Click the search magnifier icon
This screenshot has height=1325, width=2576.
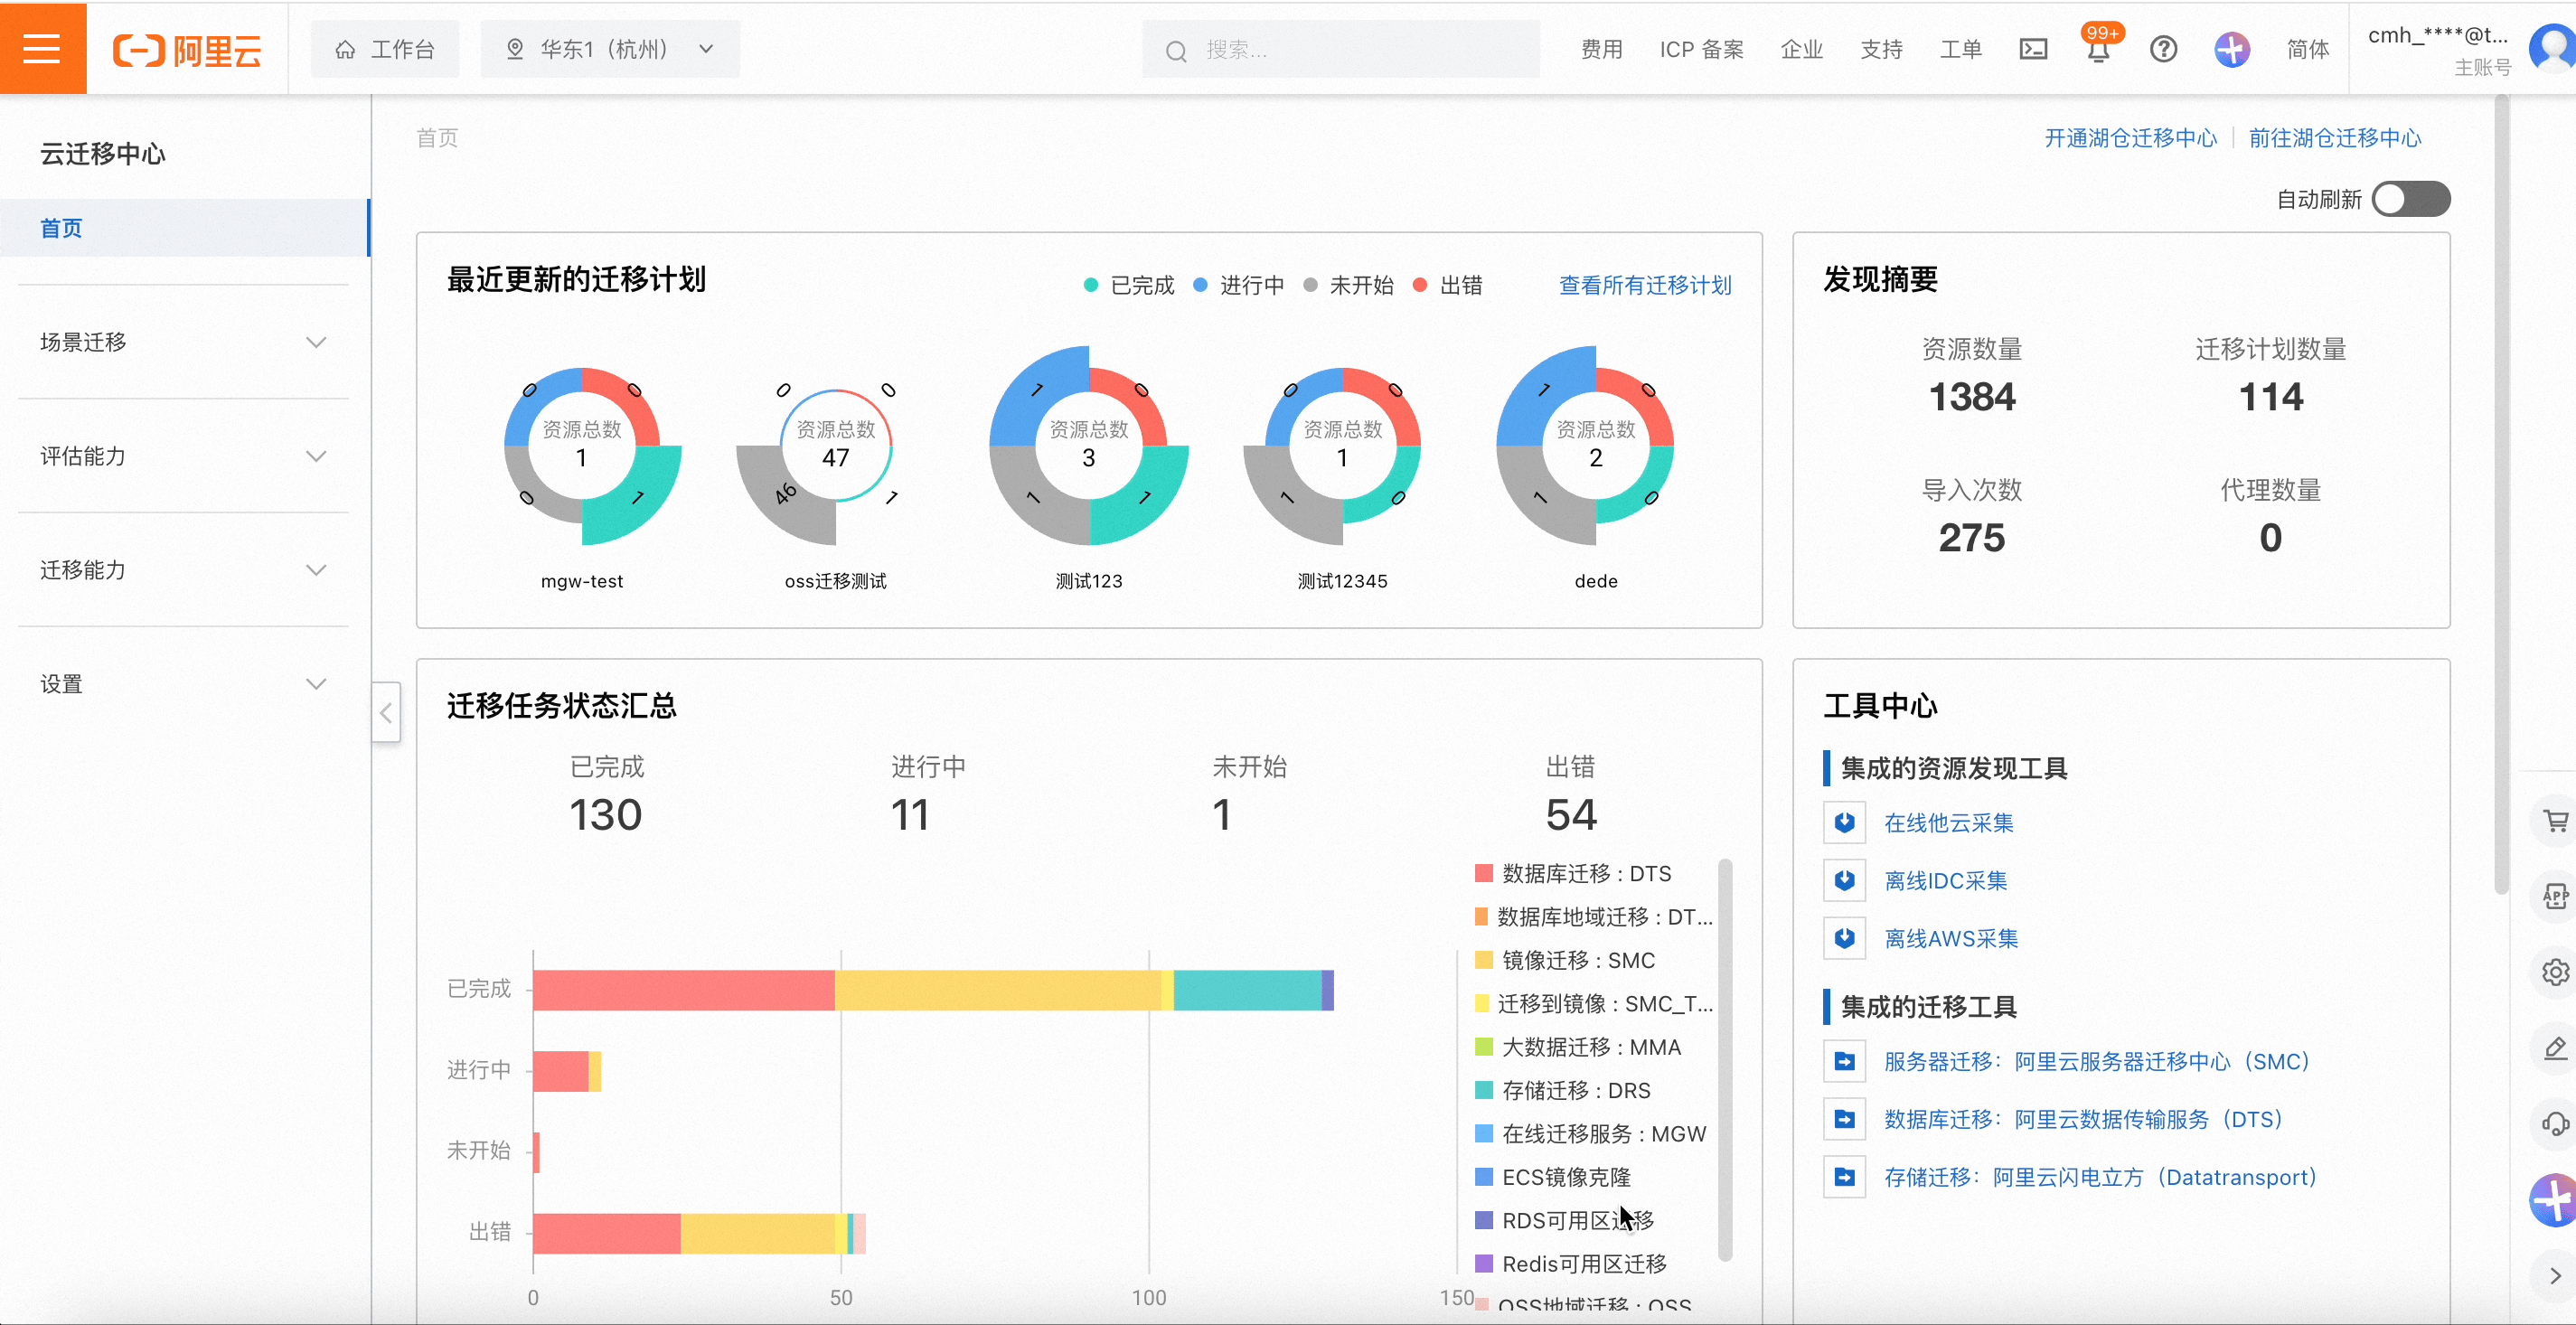pos(1176,50)
